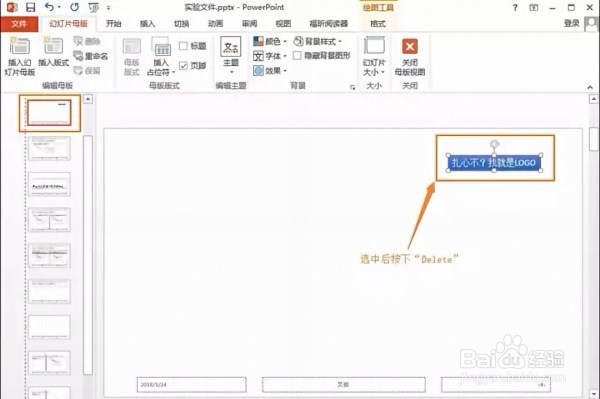Switch to the Transitions (切换) tab
Viewport: 600px width, 399px height.
pyautogui.click(x=181, y=24)
